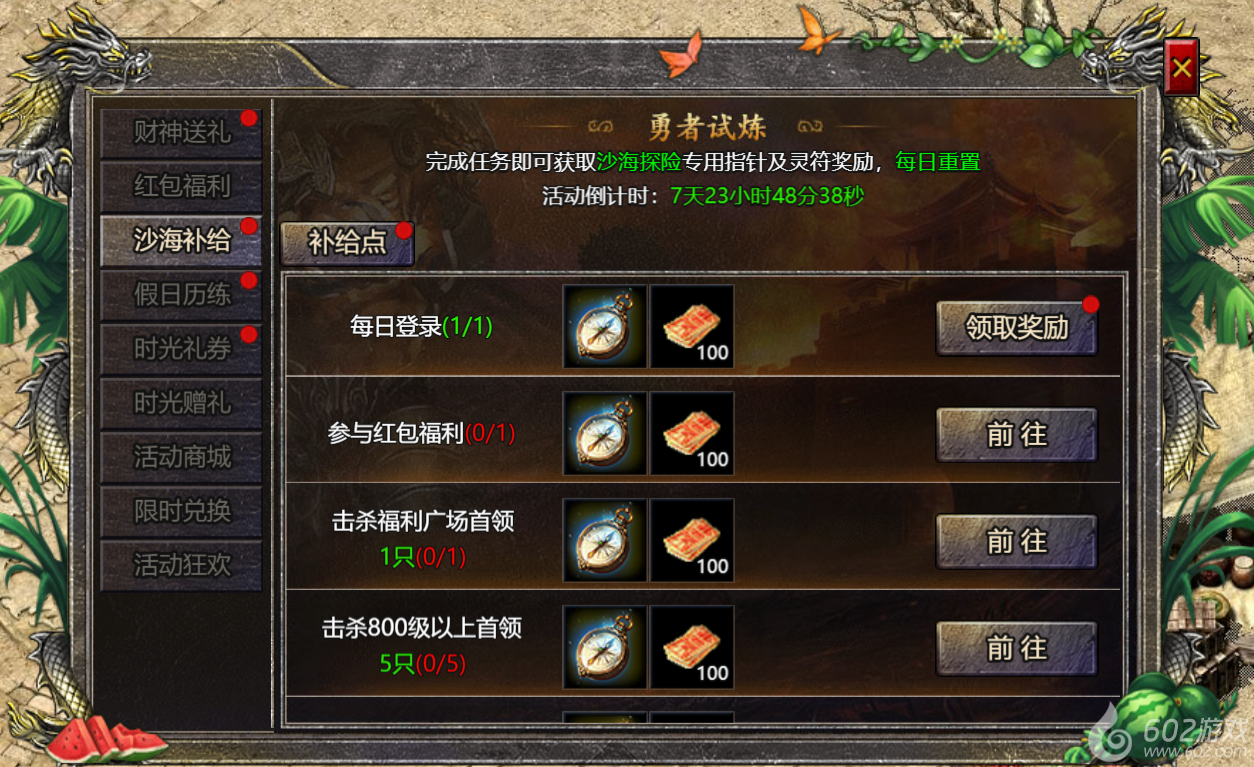
Task: Click talisman reward in 击杀福利广场首领 row
Action: pos(692,540)
